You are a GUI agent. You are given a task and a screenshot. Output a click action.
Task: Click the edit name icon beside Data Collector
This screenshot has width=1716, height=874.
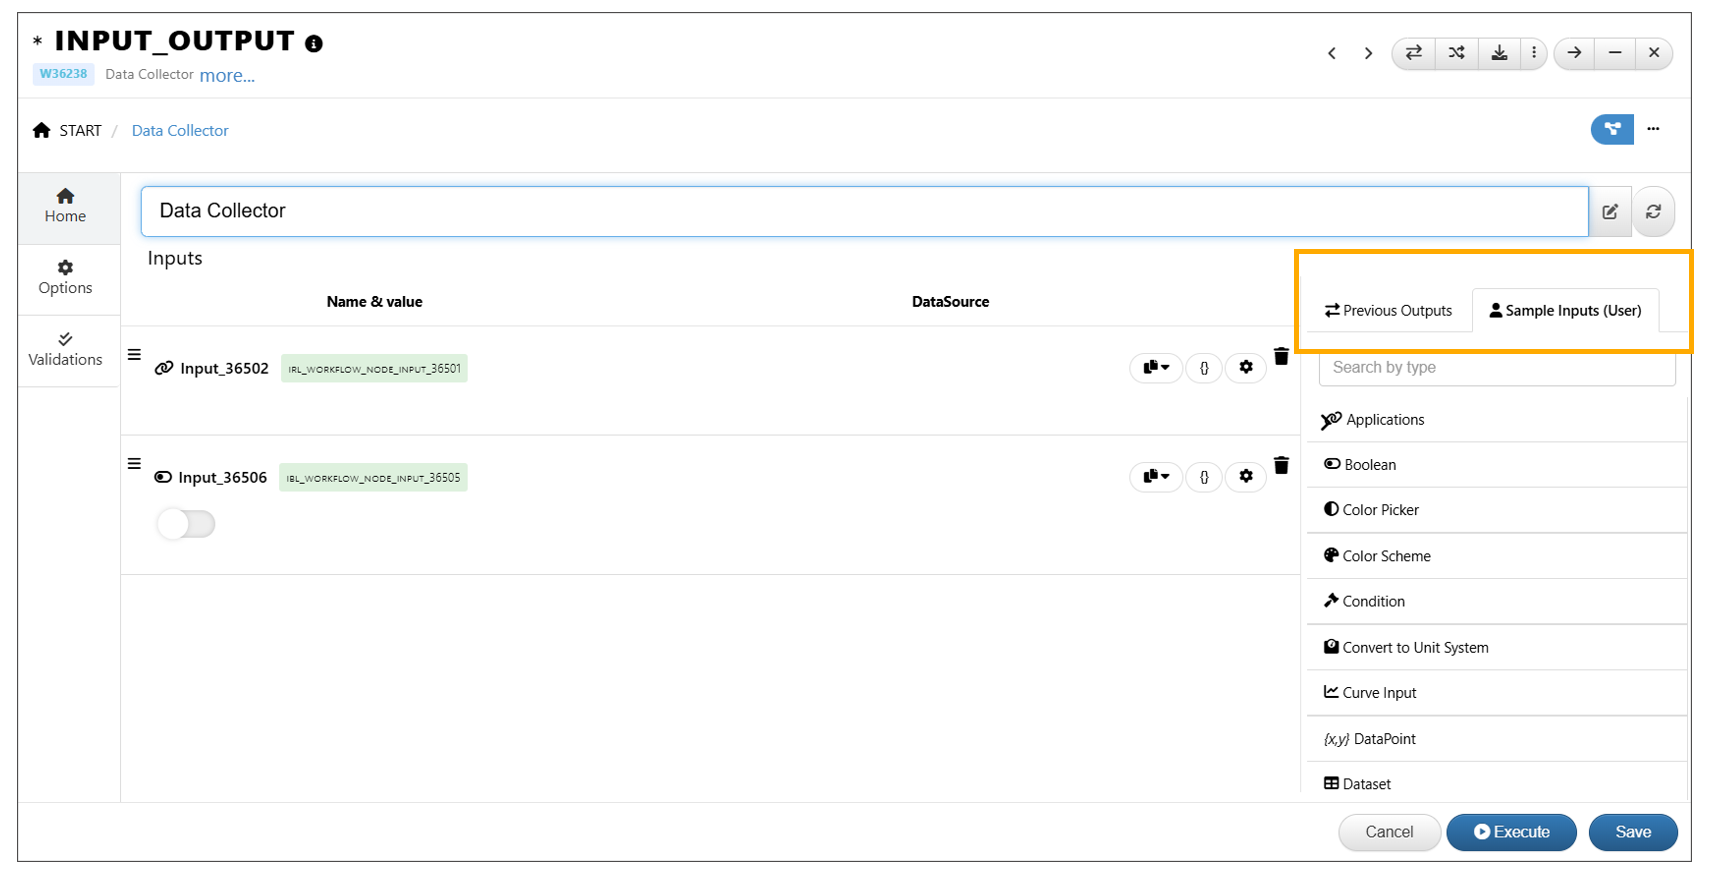(x=1610, y=212)
